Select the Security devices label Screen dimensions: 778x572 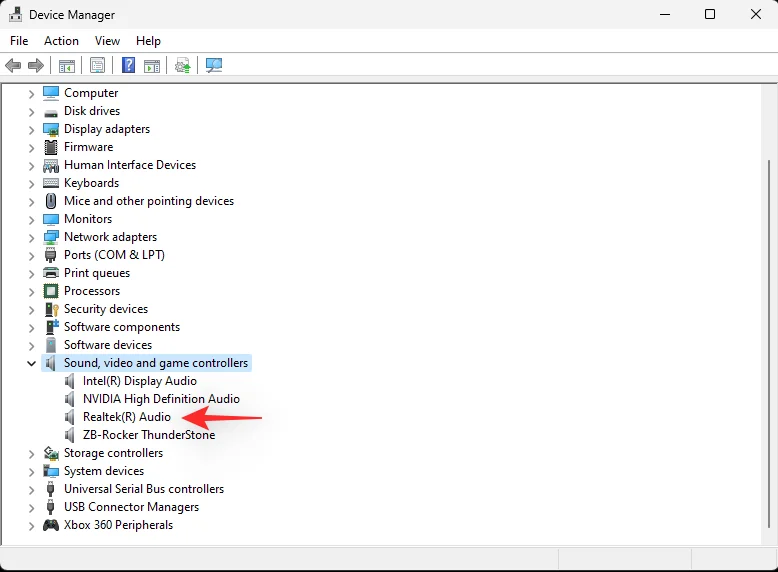[x=106, y=309]
